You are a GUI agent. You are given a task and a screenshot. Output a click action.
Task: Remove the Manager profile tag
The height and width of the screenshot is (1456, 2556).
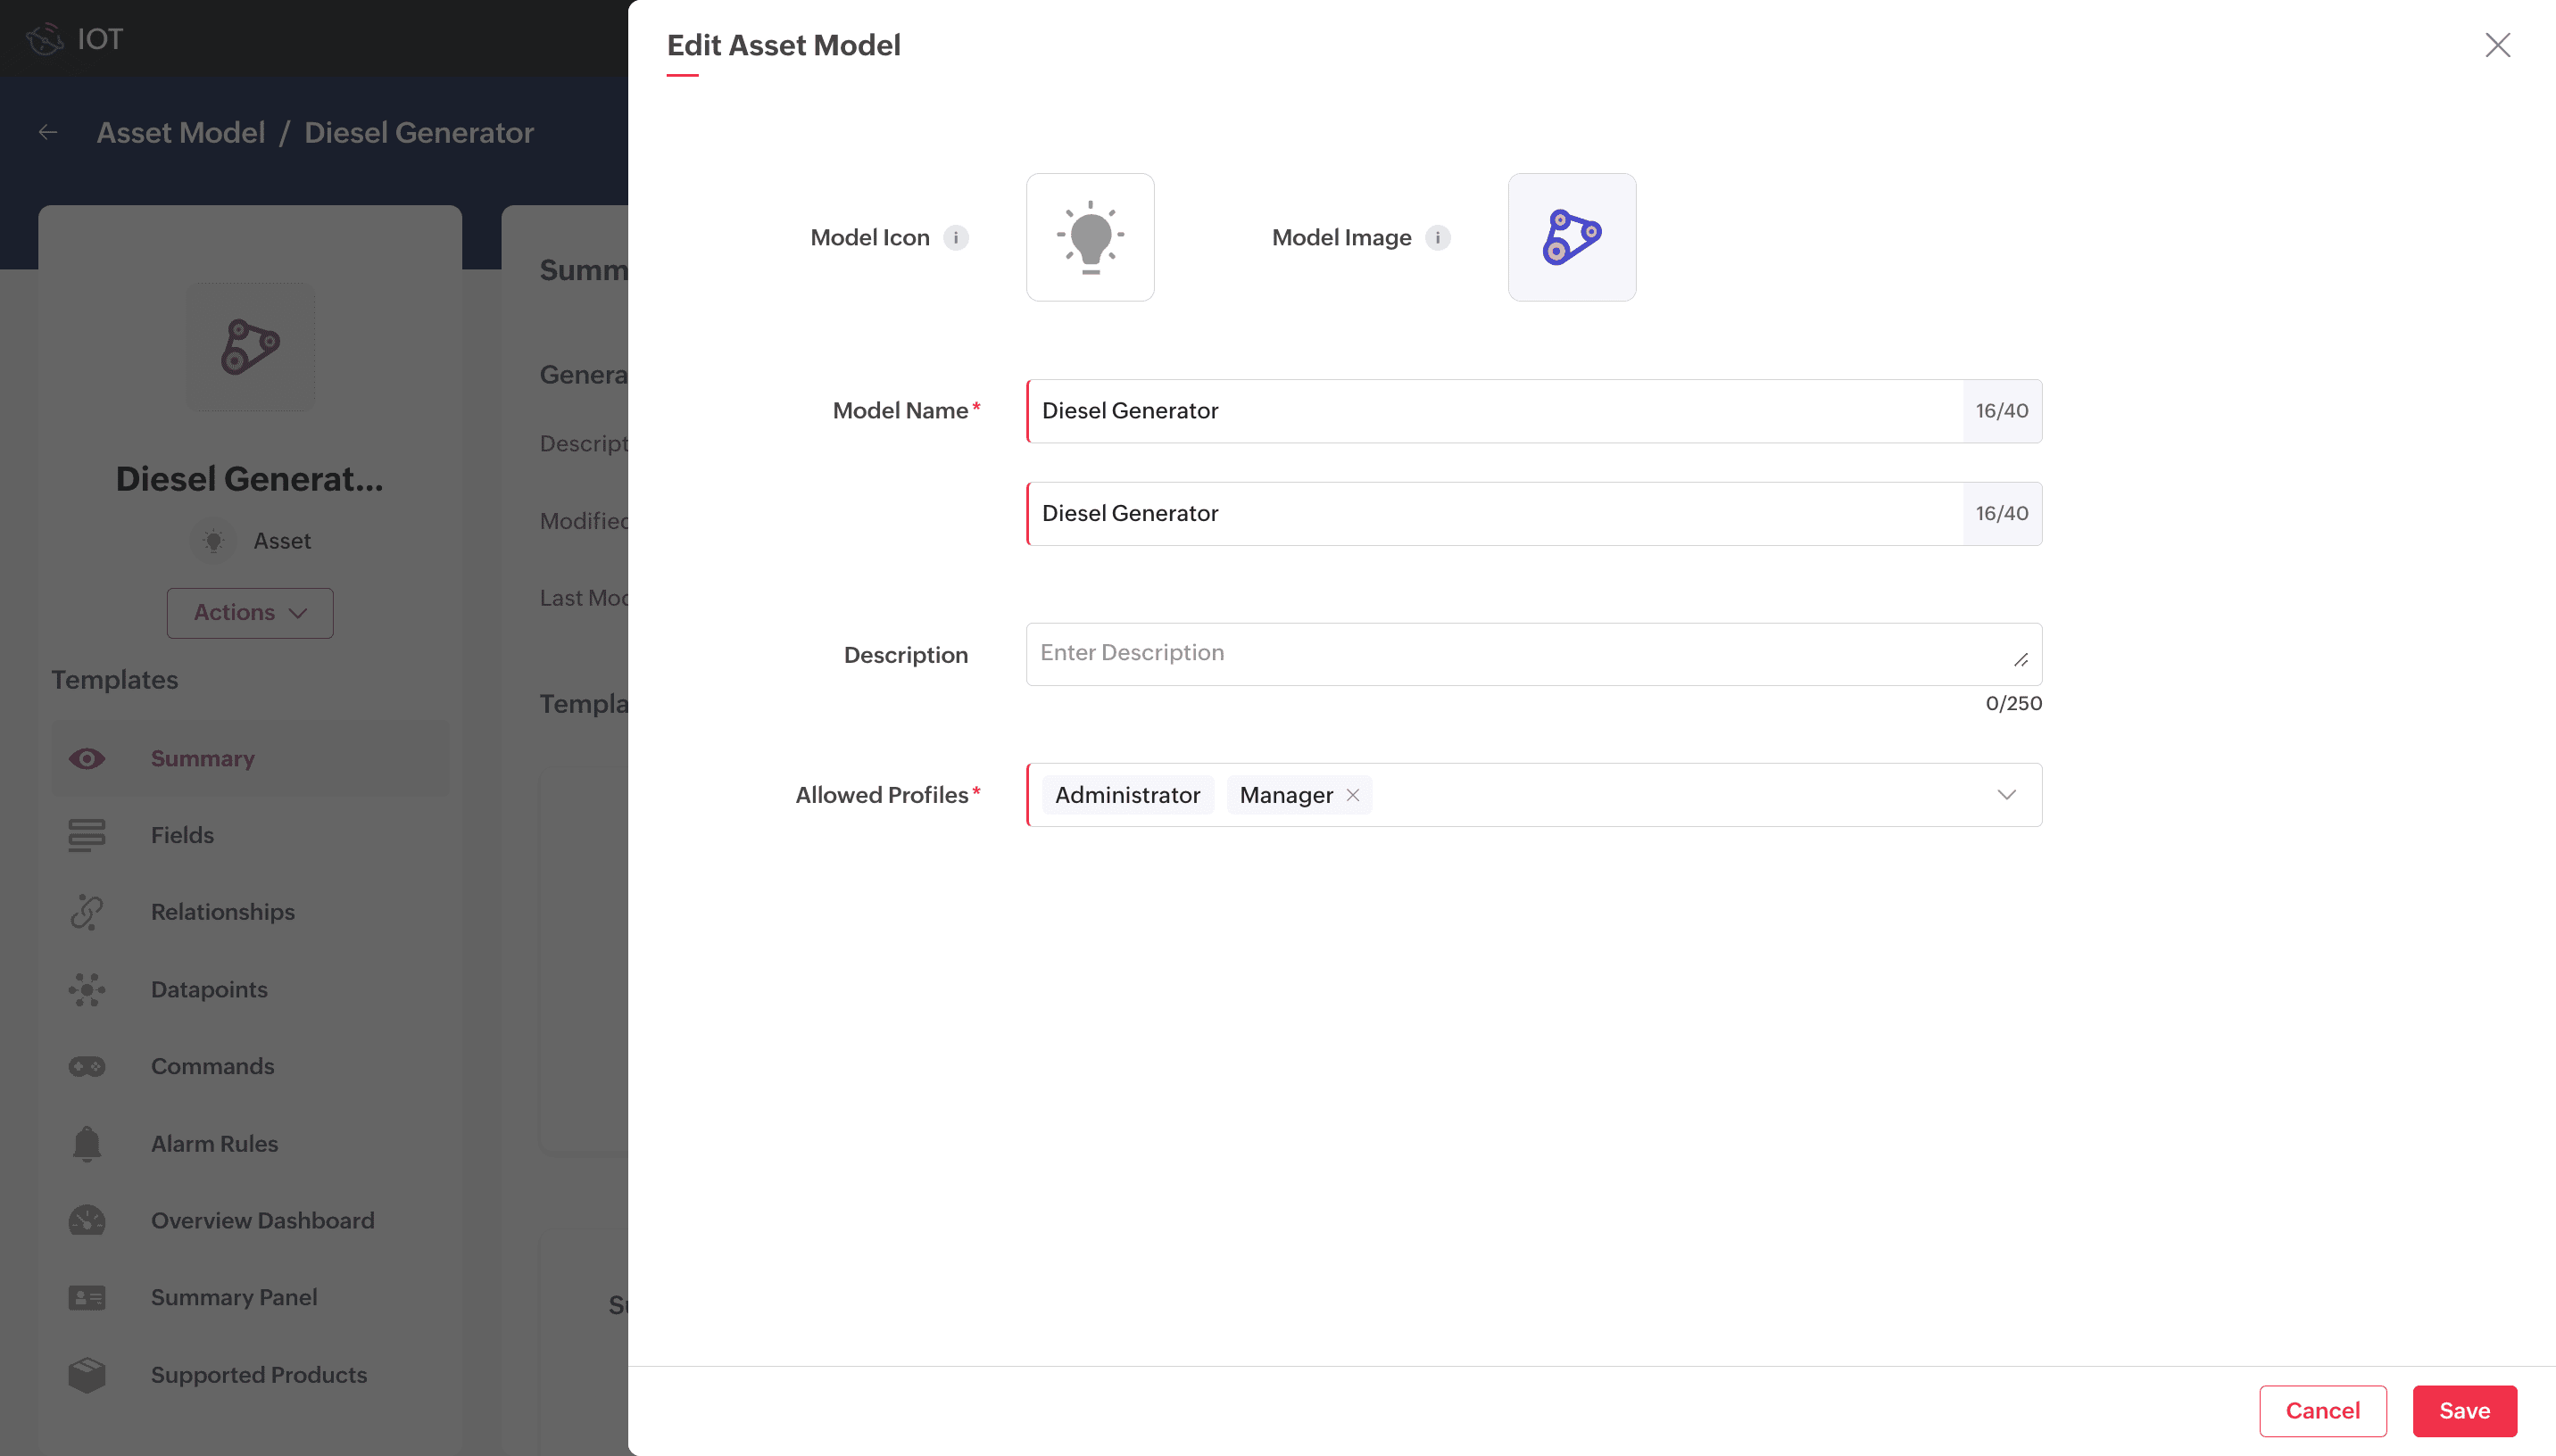(1352, 795)
